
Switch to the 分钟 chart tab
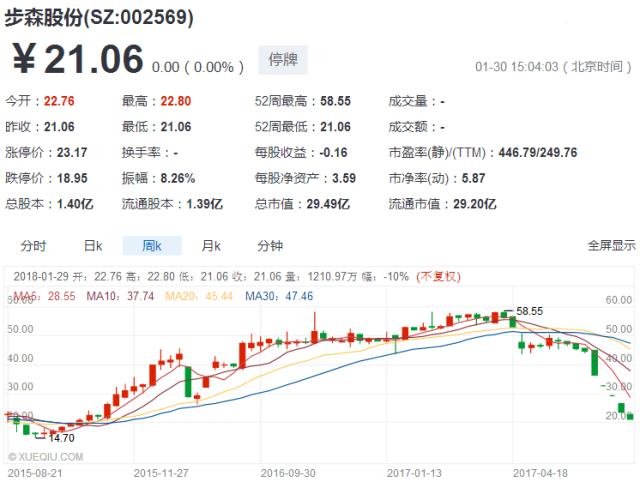(x=270, y=246)
